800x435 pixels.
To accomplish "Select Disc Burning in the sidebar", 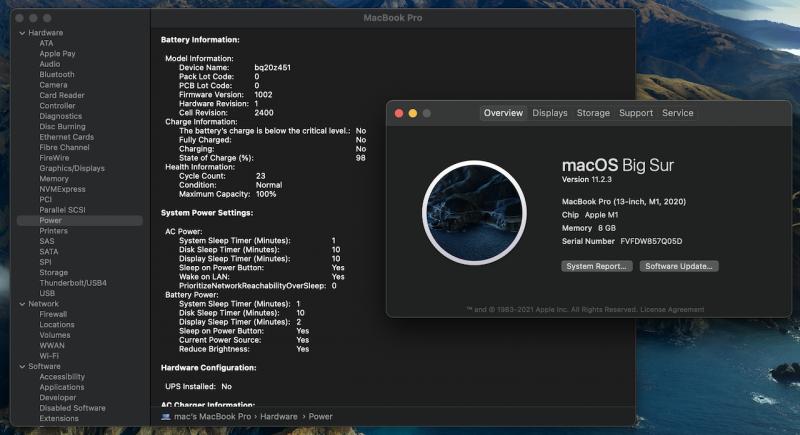I will coord(62,126).
